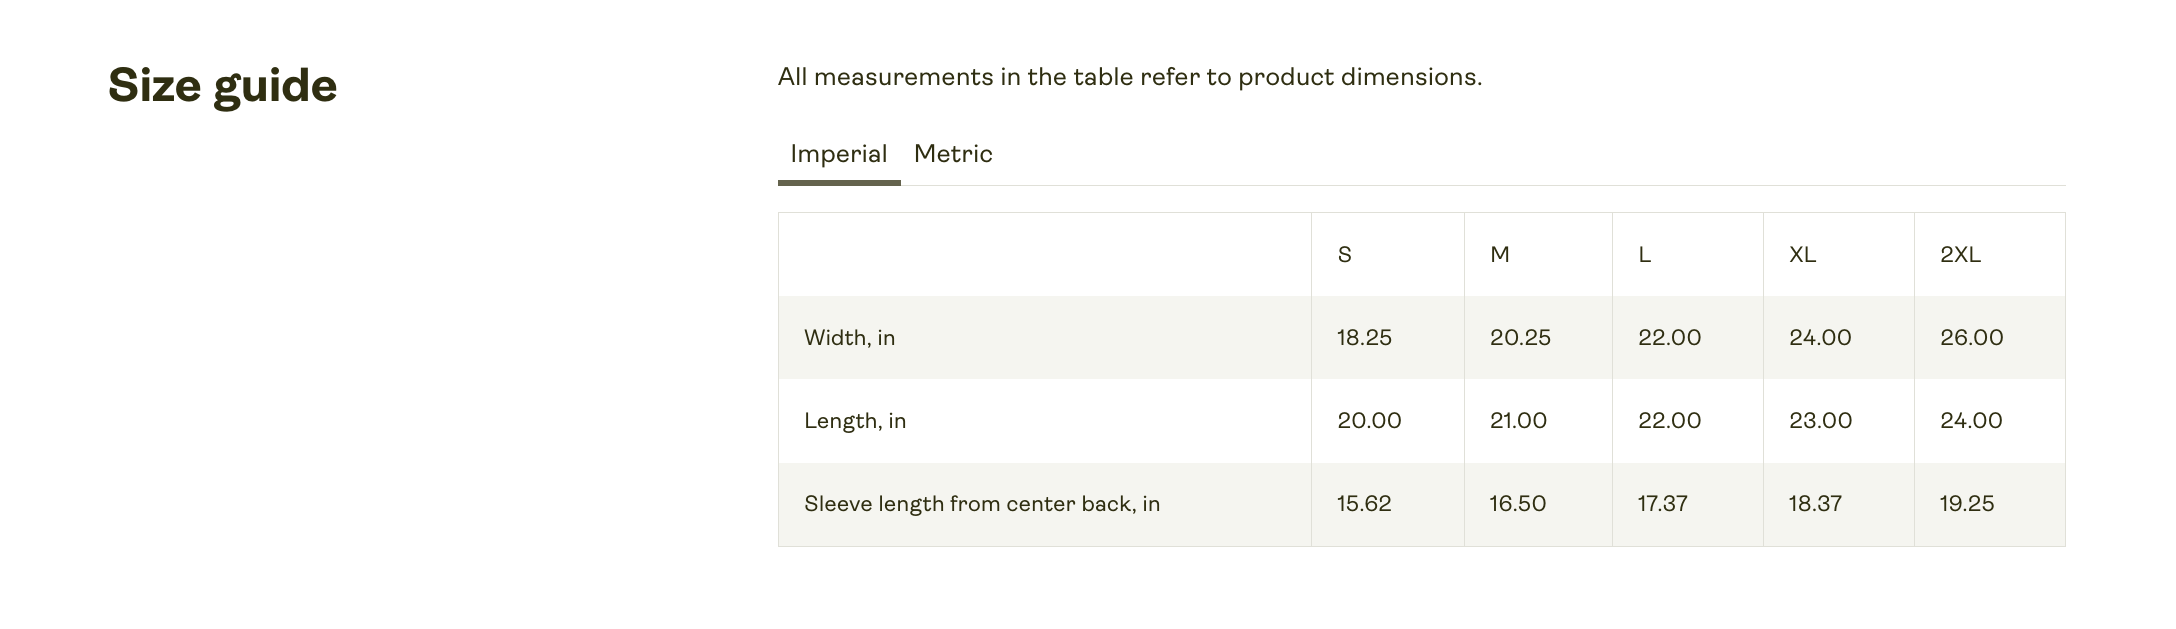This screenshot has width=2176, height=629.
Task: Click the 26.00 width value for 2XL
Action: pos(1971,338)
